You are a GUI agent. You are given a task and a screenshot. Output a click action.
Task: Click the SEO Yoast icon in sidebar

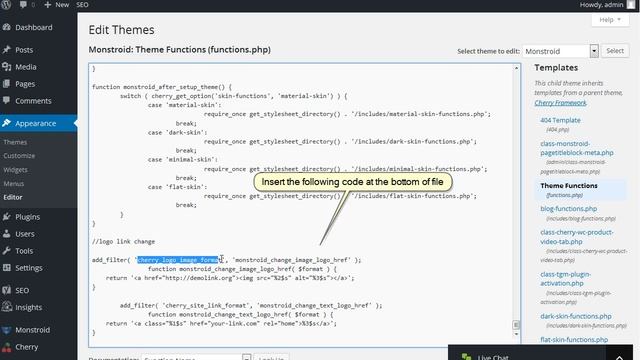click(6, 290)
